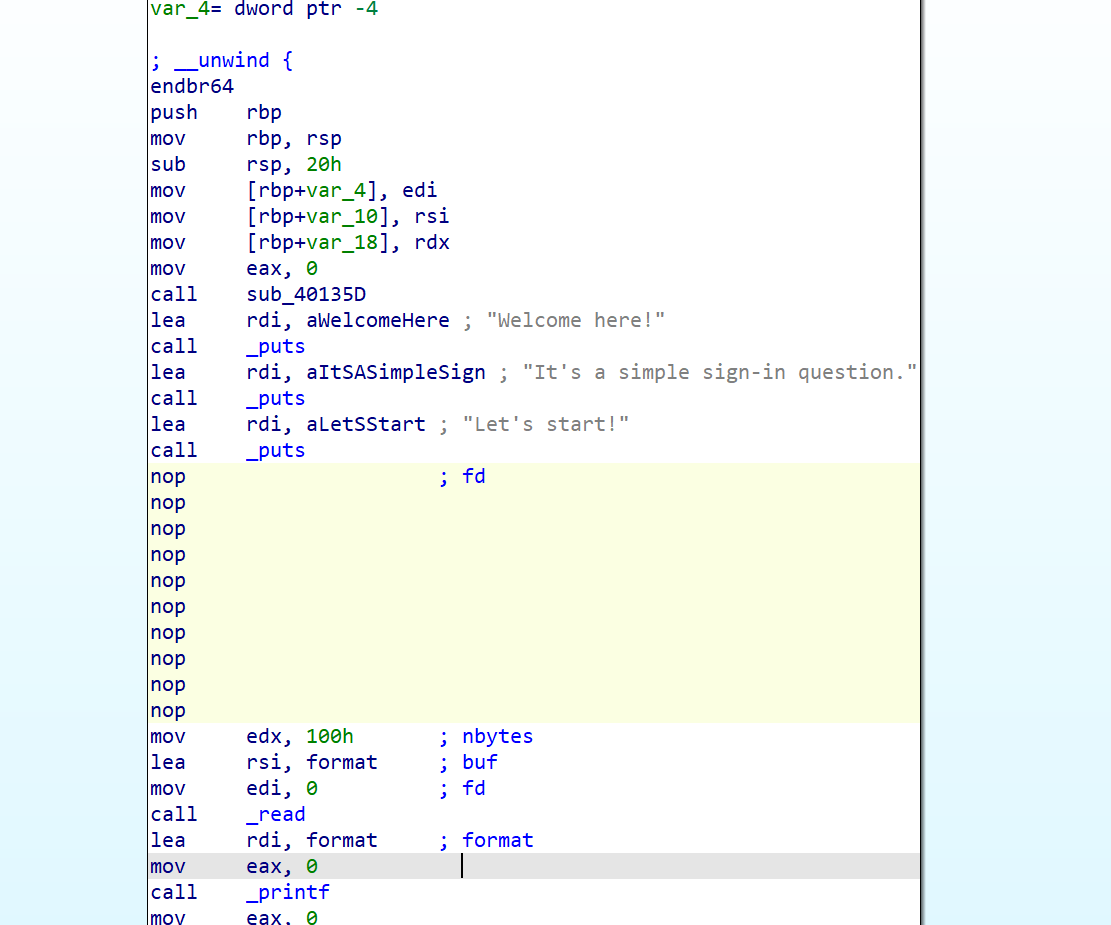This screenshot has width=1111, height=925.
Task: Click the lea mnemonic on the aWelcomeHere line
Action: coord(168,320)
